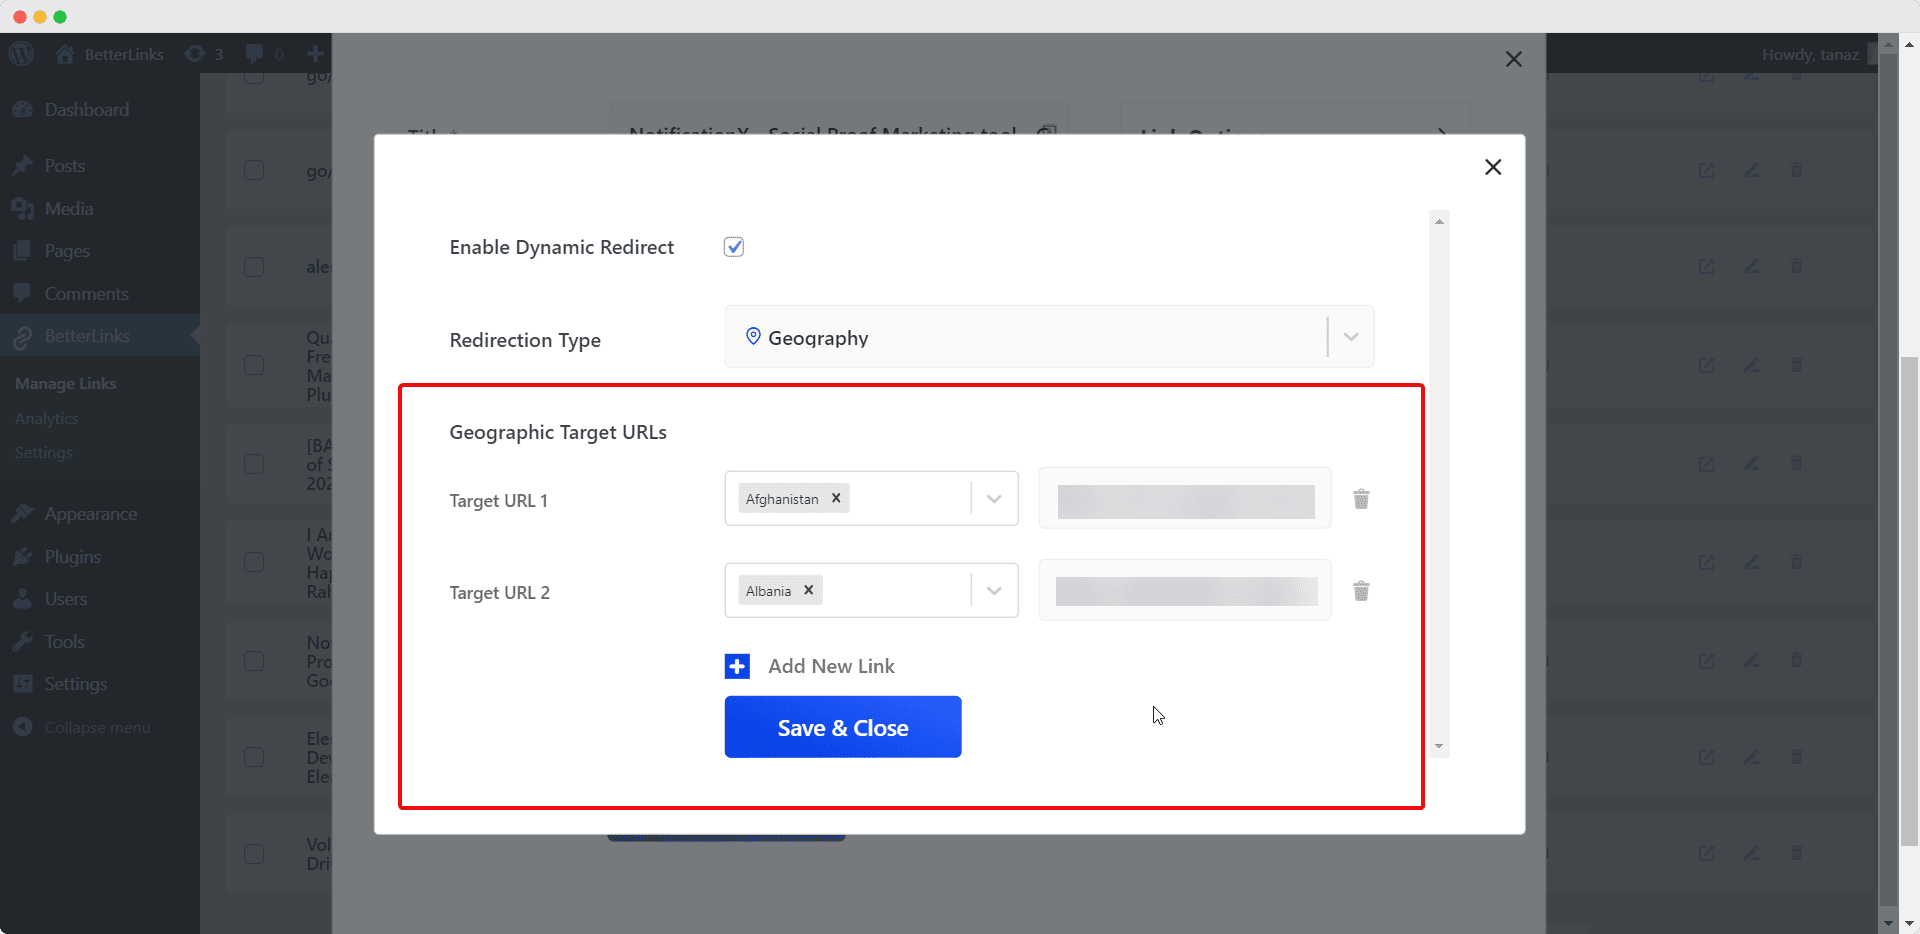Expand the country selector for Target URL 1
Viewport: 1920px width, 934px height.
click(993, 498)
